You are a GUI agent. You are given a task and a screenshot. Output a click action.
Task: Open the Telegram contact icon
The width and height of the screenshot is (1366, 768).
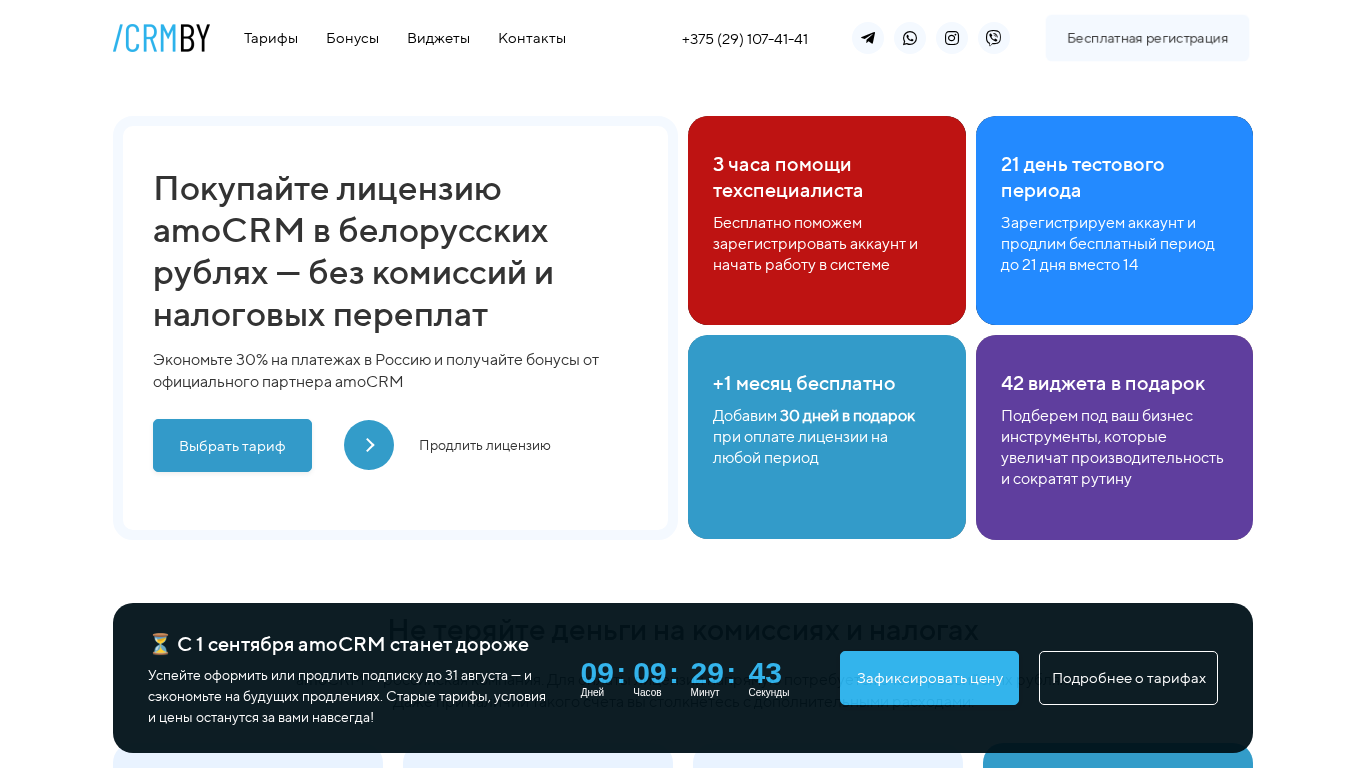tap(868, 38)
